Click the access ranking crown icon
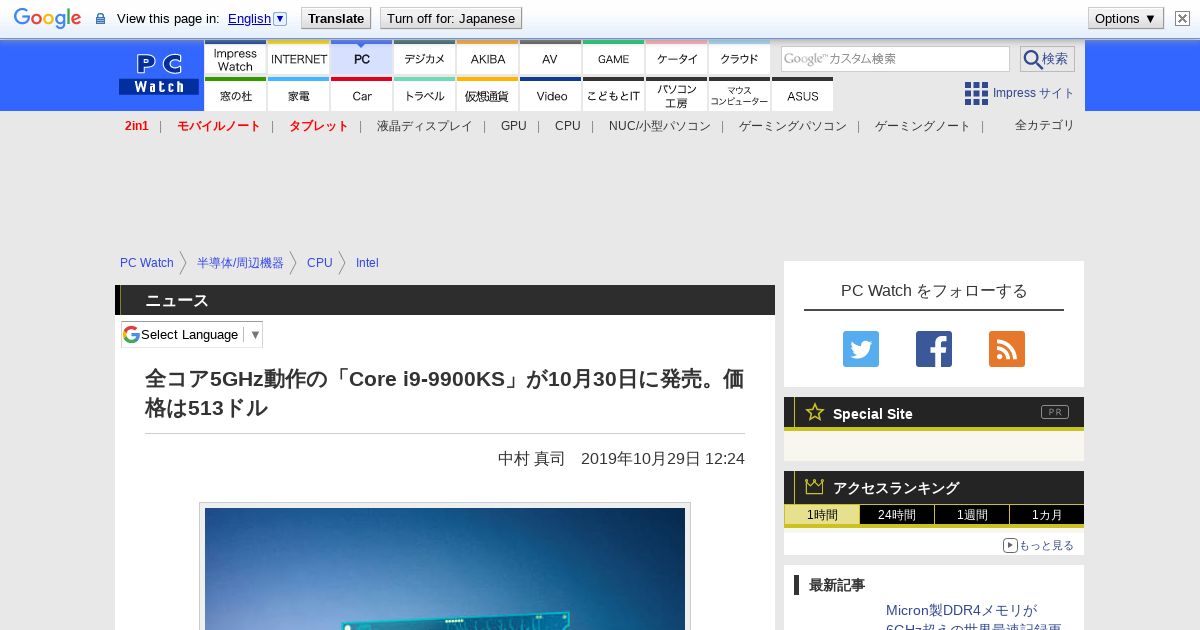Viewport: 1200px width, 630px height. 815,486
